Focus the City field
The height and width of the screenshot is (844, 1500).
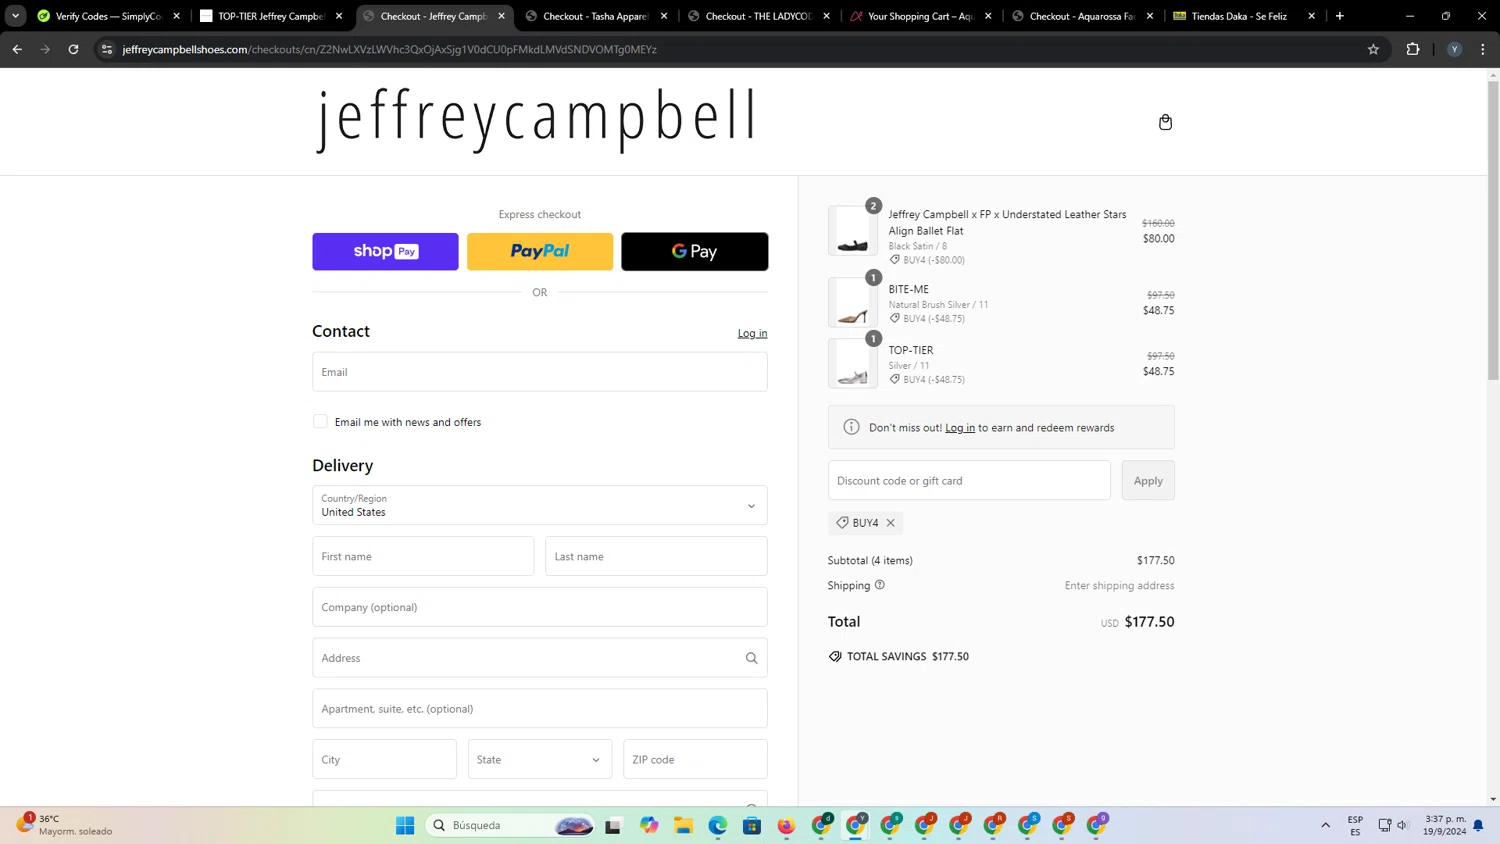pyautogui.click(x=384, y=759)
